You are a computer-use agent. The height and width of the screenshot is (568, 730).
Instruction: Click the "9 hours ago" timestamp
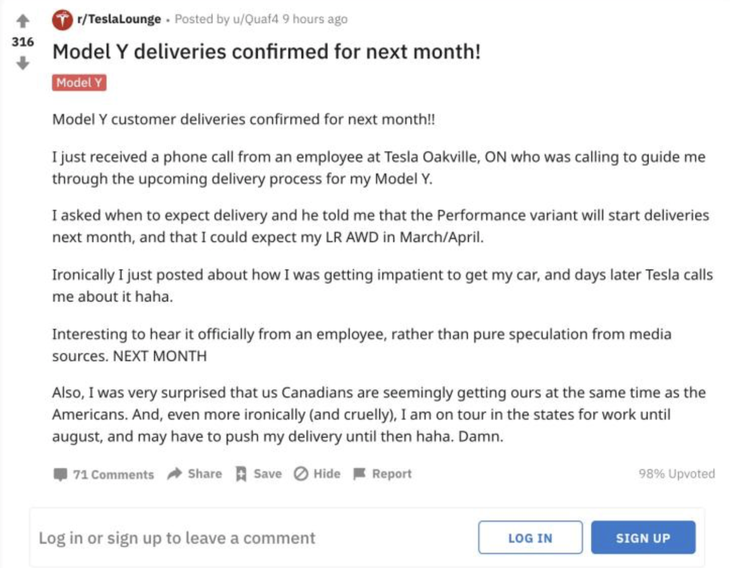coord(314,19)
